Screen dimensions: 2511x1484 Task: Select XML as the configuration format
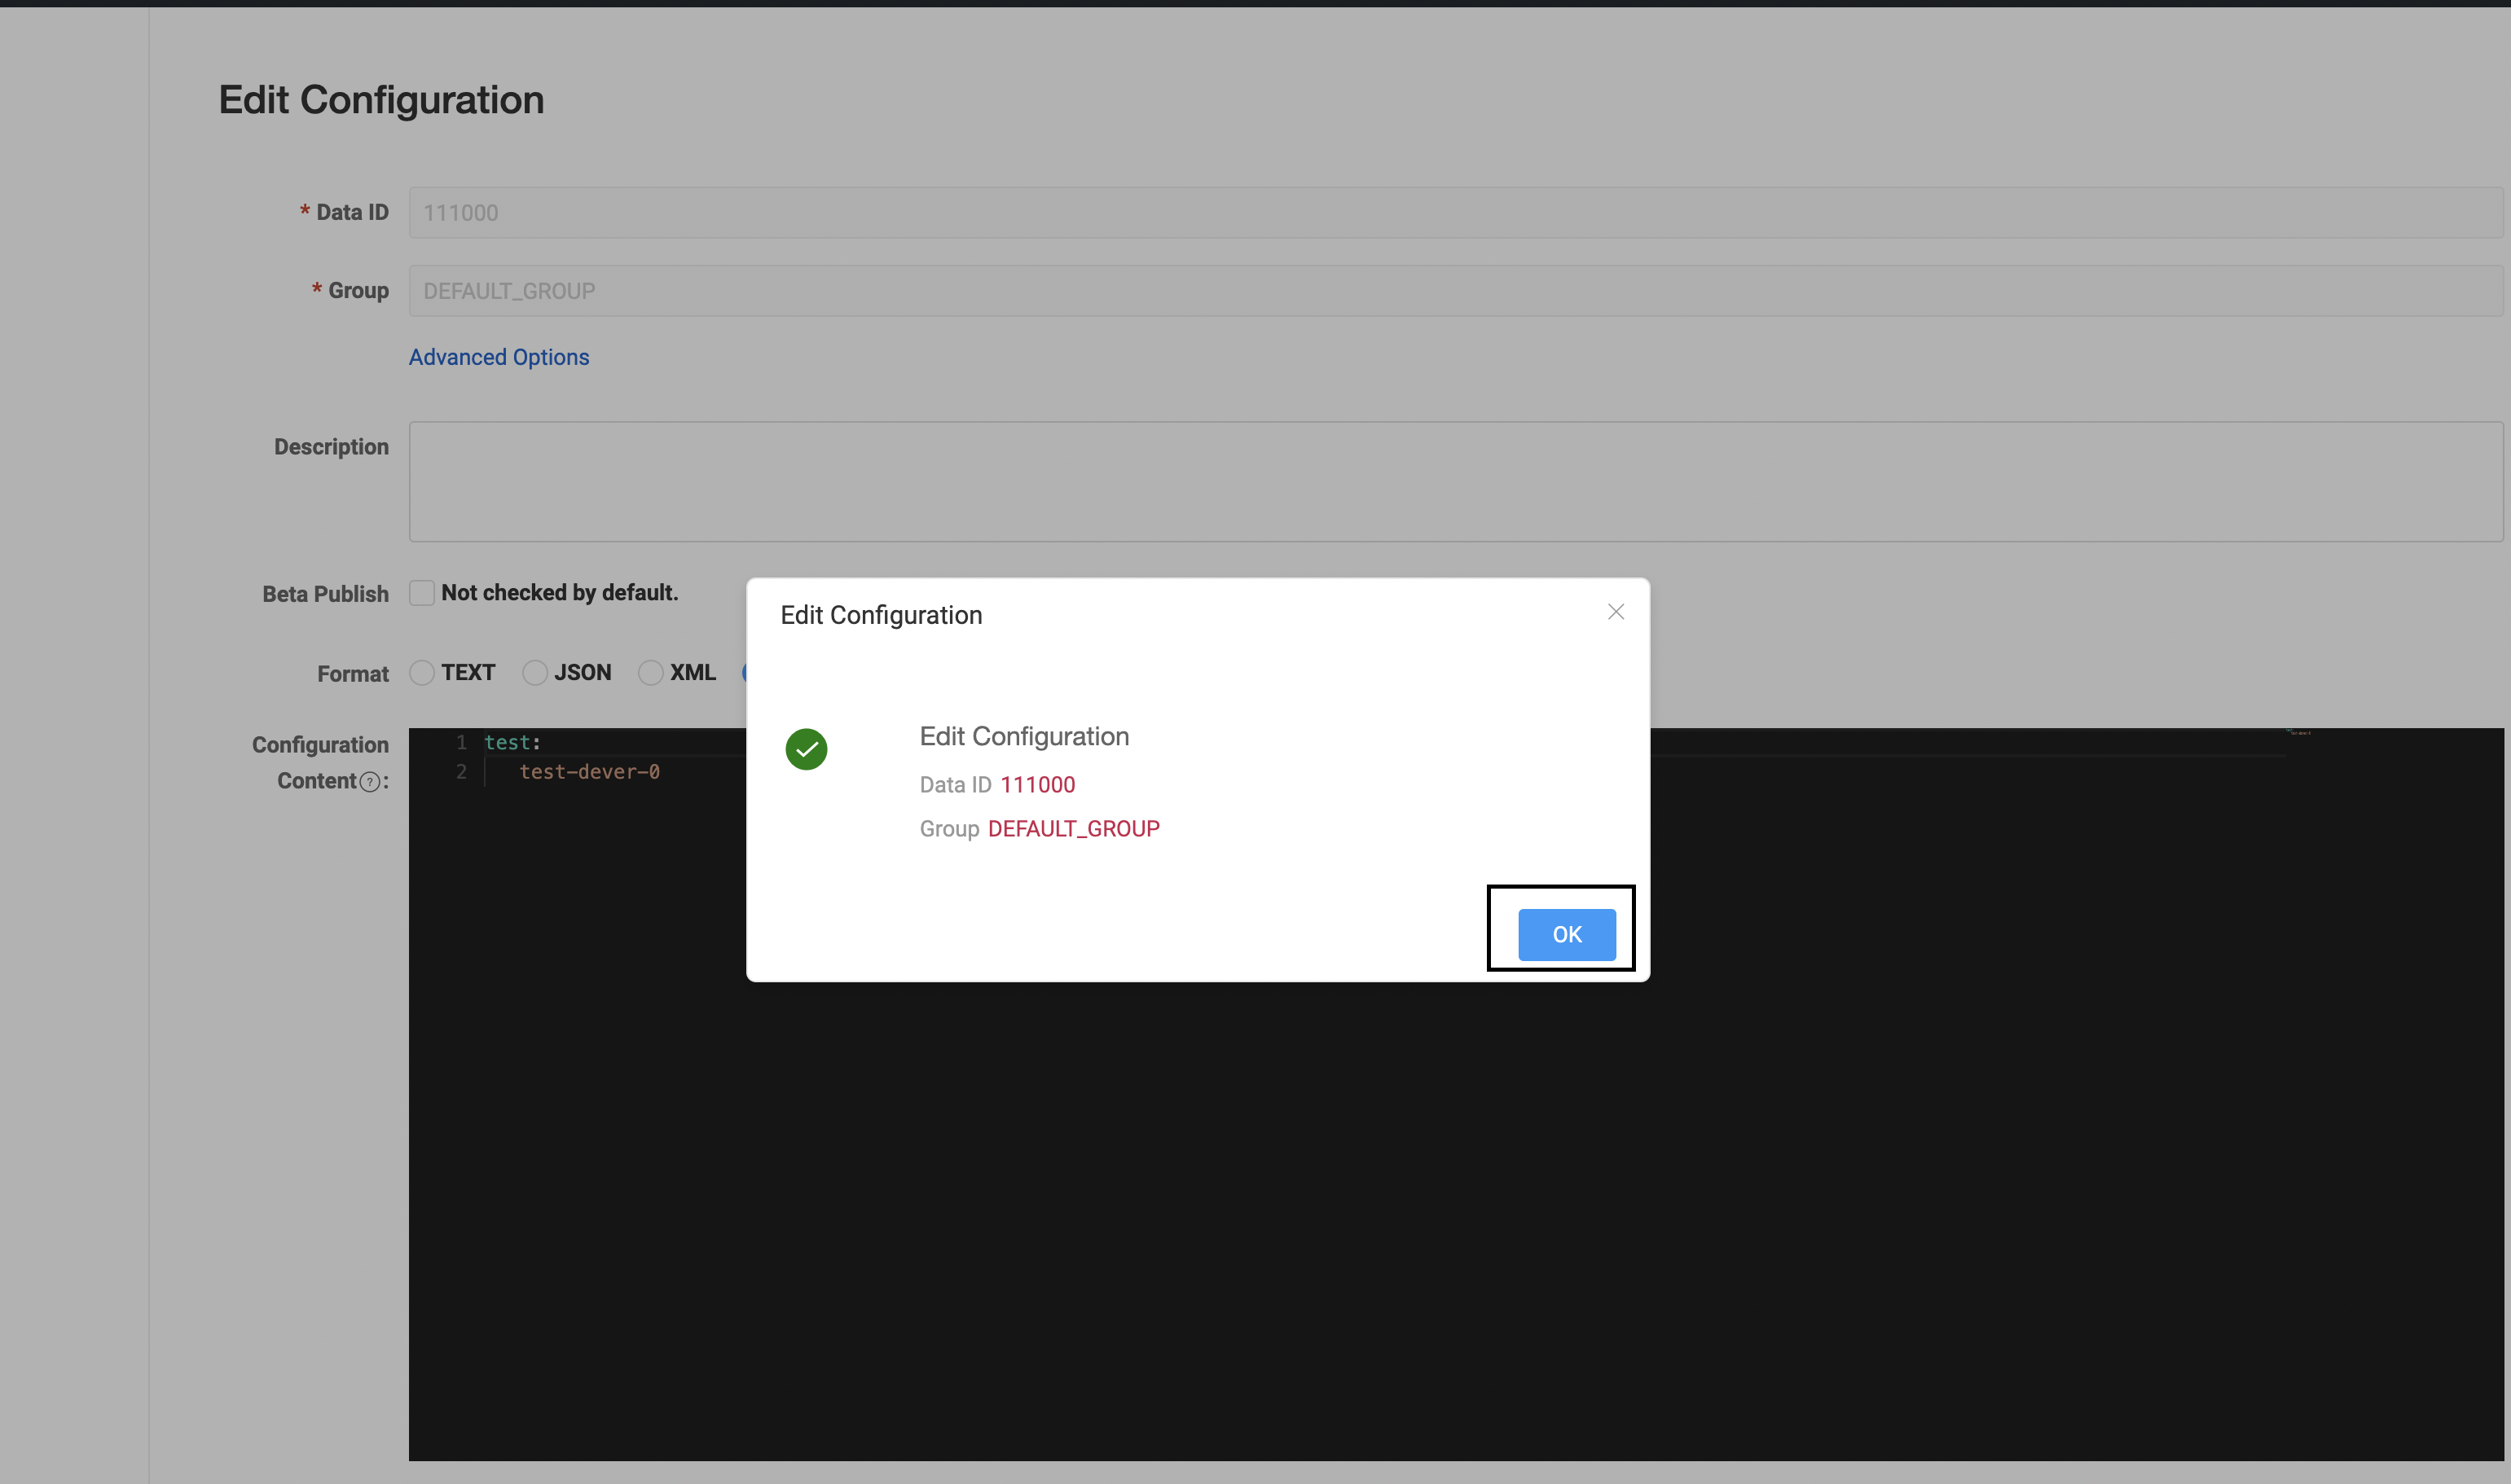click(x=651, y=672)
